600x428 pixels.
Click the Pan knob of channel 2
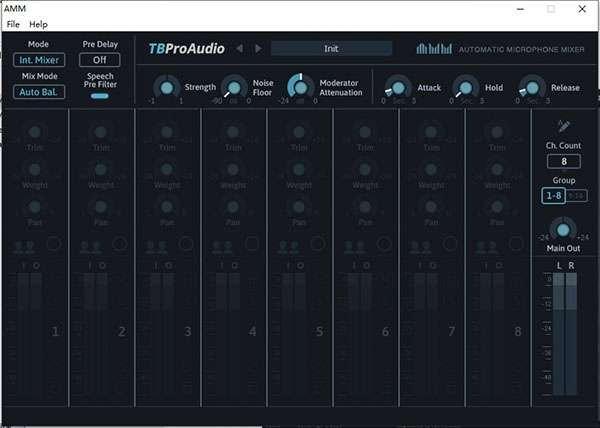click(101, 207)
